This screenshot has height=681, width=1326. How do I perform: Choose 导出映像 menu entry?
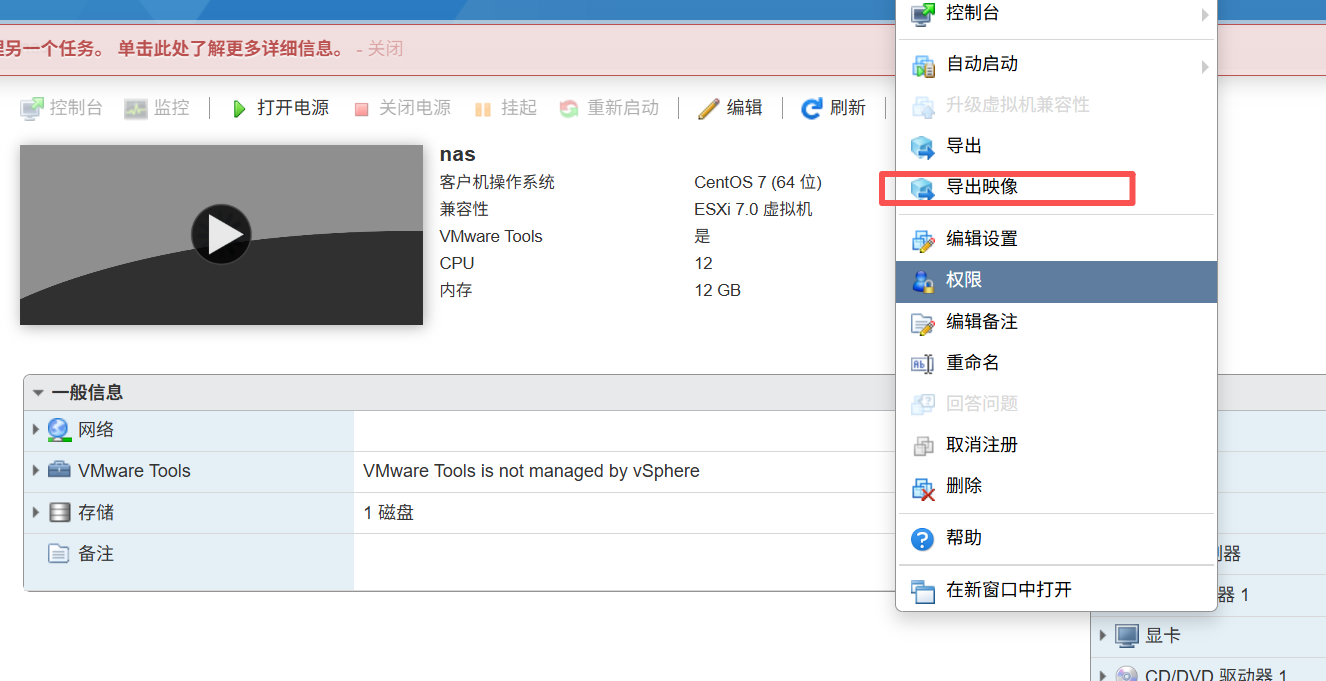1056,187
